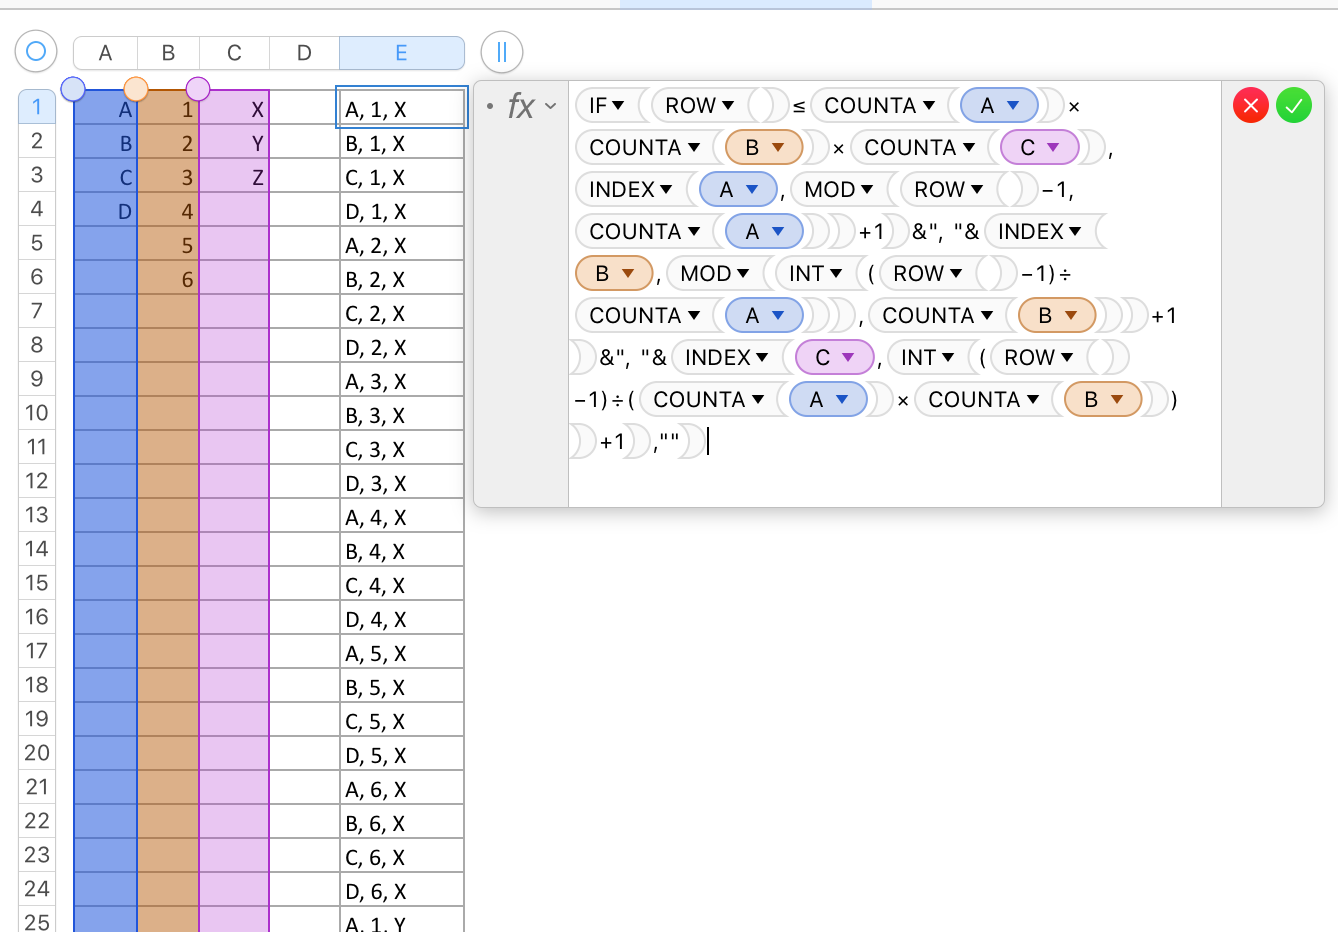Click the red X cancel formula button
Screen dimensions: 1338x932
pyautogui.click(x=1250, y=105)
